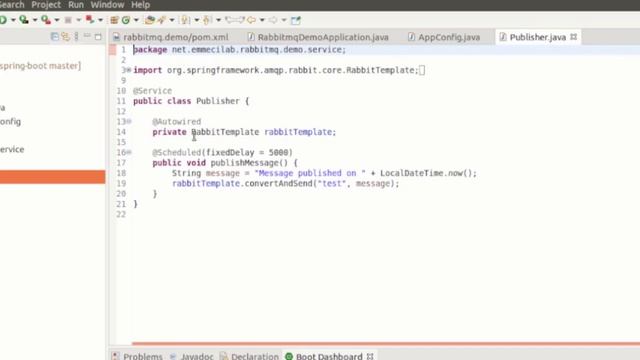Viewport: 640px width, 360px height.
Task: Click the Pin Editor icon
Action: pyautogui.click(x=296, y=20)
